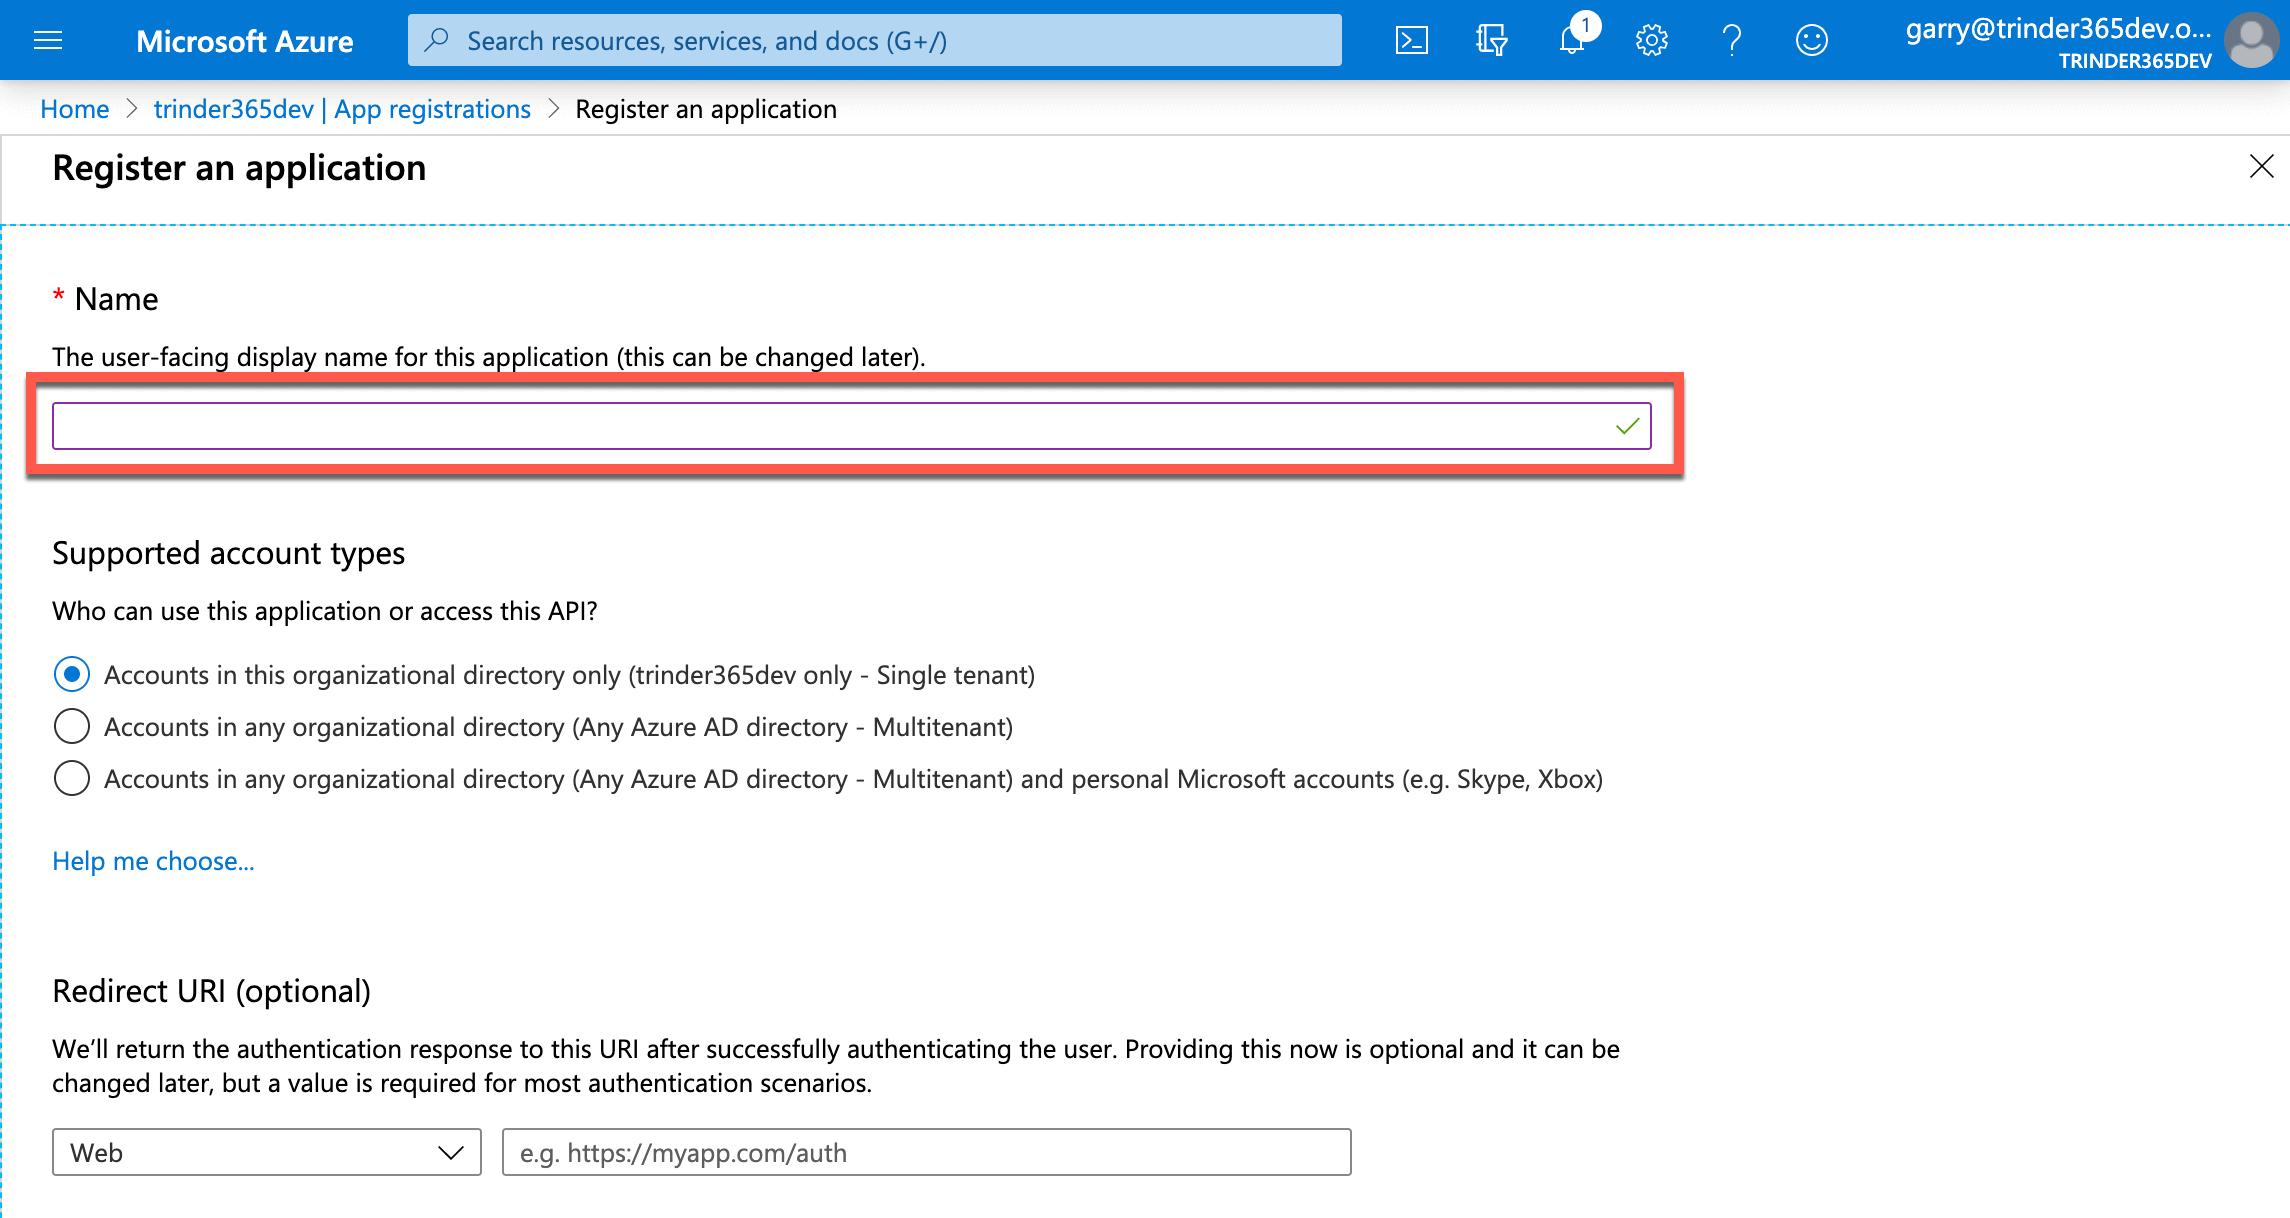Launch Cloud Shell from the top bar
Viewport: 2290px width, 1218px height.
coord(1411,40)
